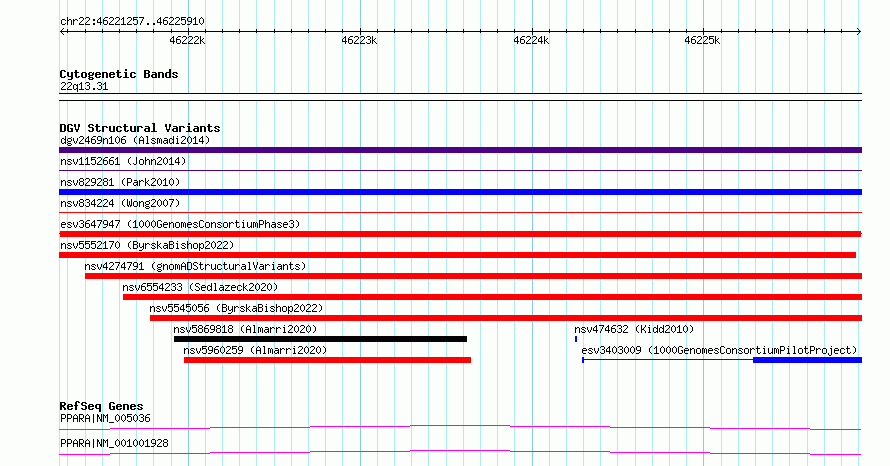This screenshot has width=890, height=466.
Task: Click the DGV Structural Variants track heading
Action: (140, 128)
